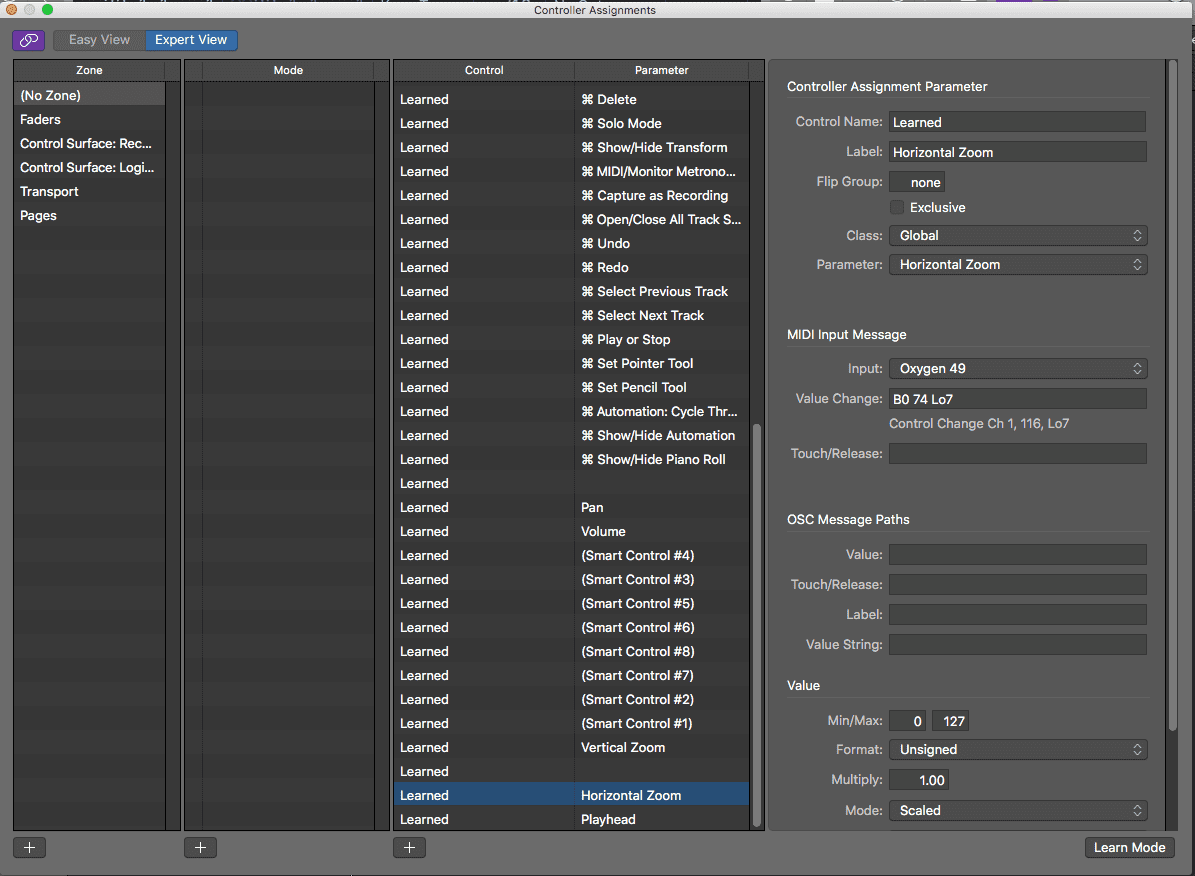The height and width of the screenshot is (876, 1195).
Task: Toggle the Learn Mode button
Action: click(x=1129, y=847)
